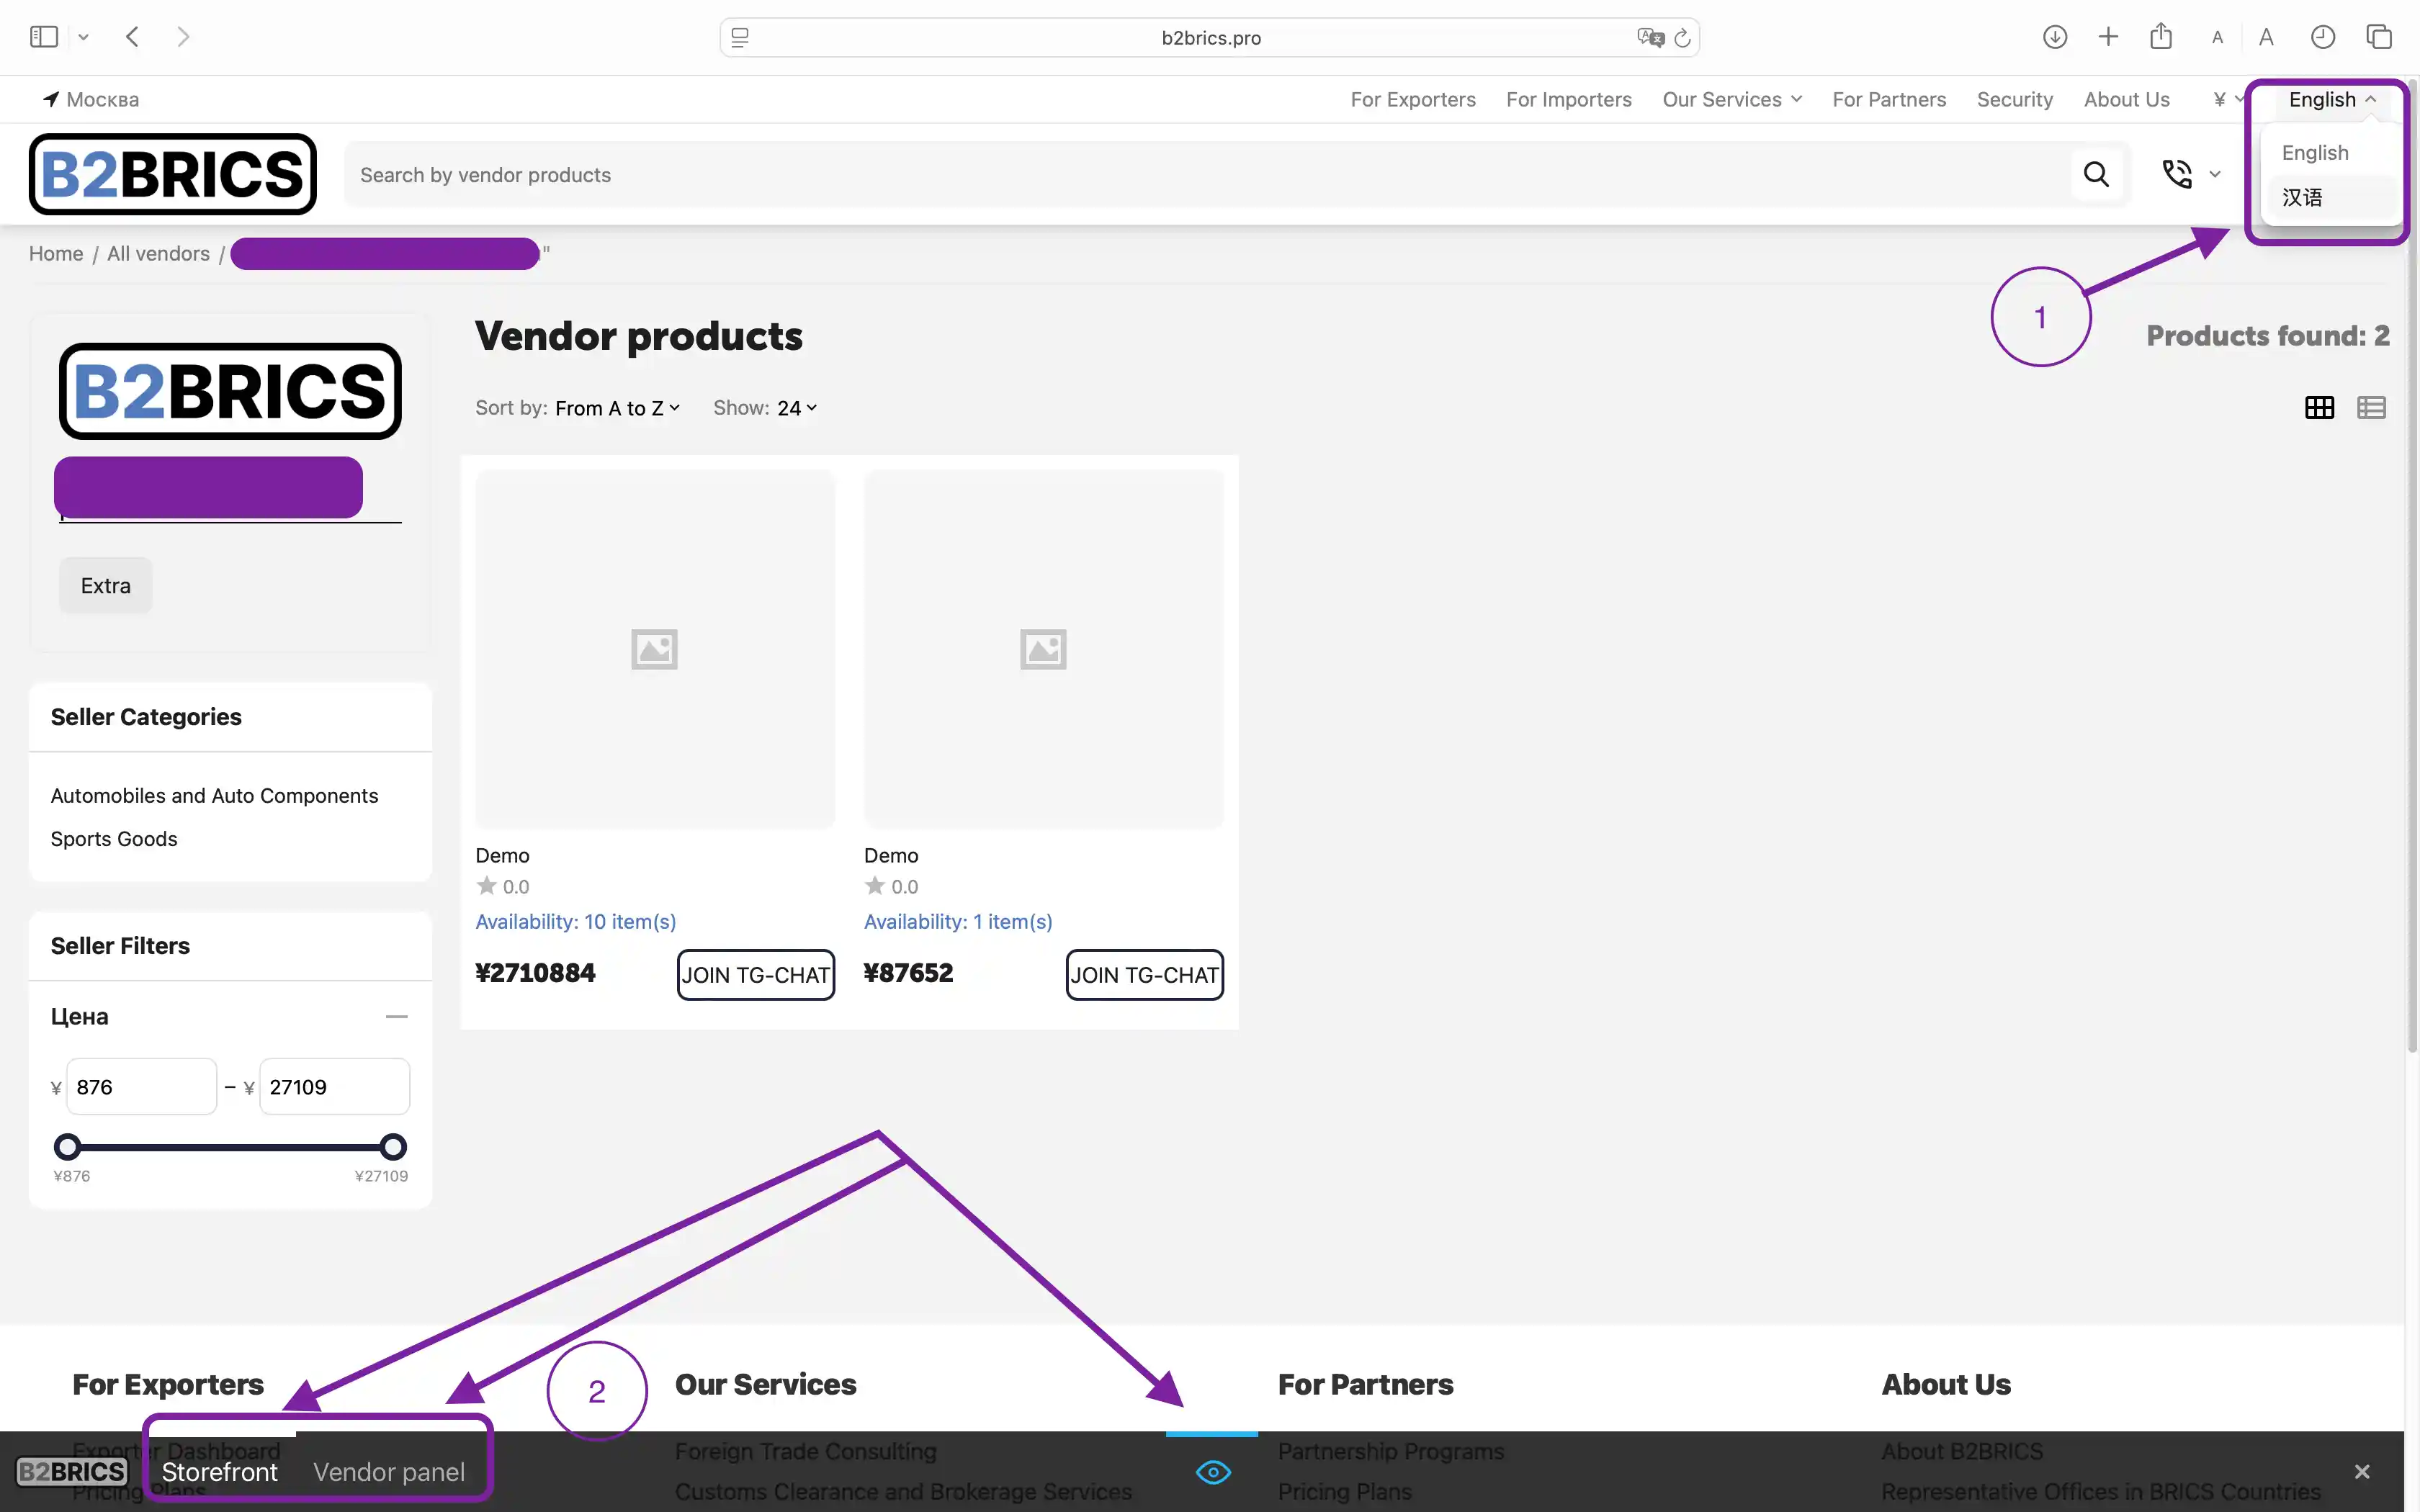Click the address bar showing b2brics.pro
This screenshot has height=1512, width=2420.
[x=1210, y=38]
